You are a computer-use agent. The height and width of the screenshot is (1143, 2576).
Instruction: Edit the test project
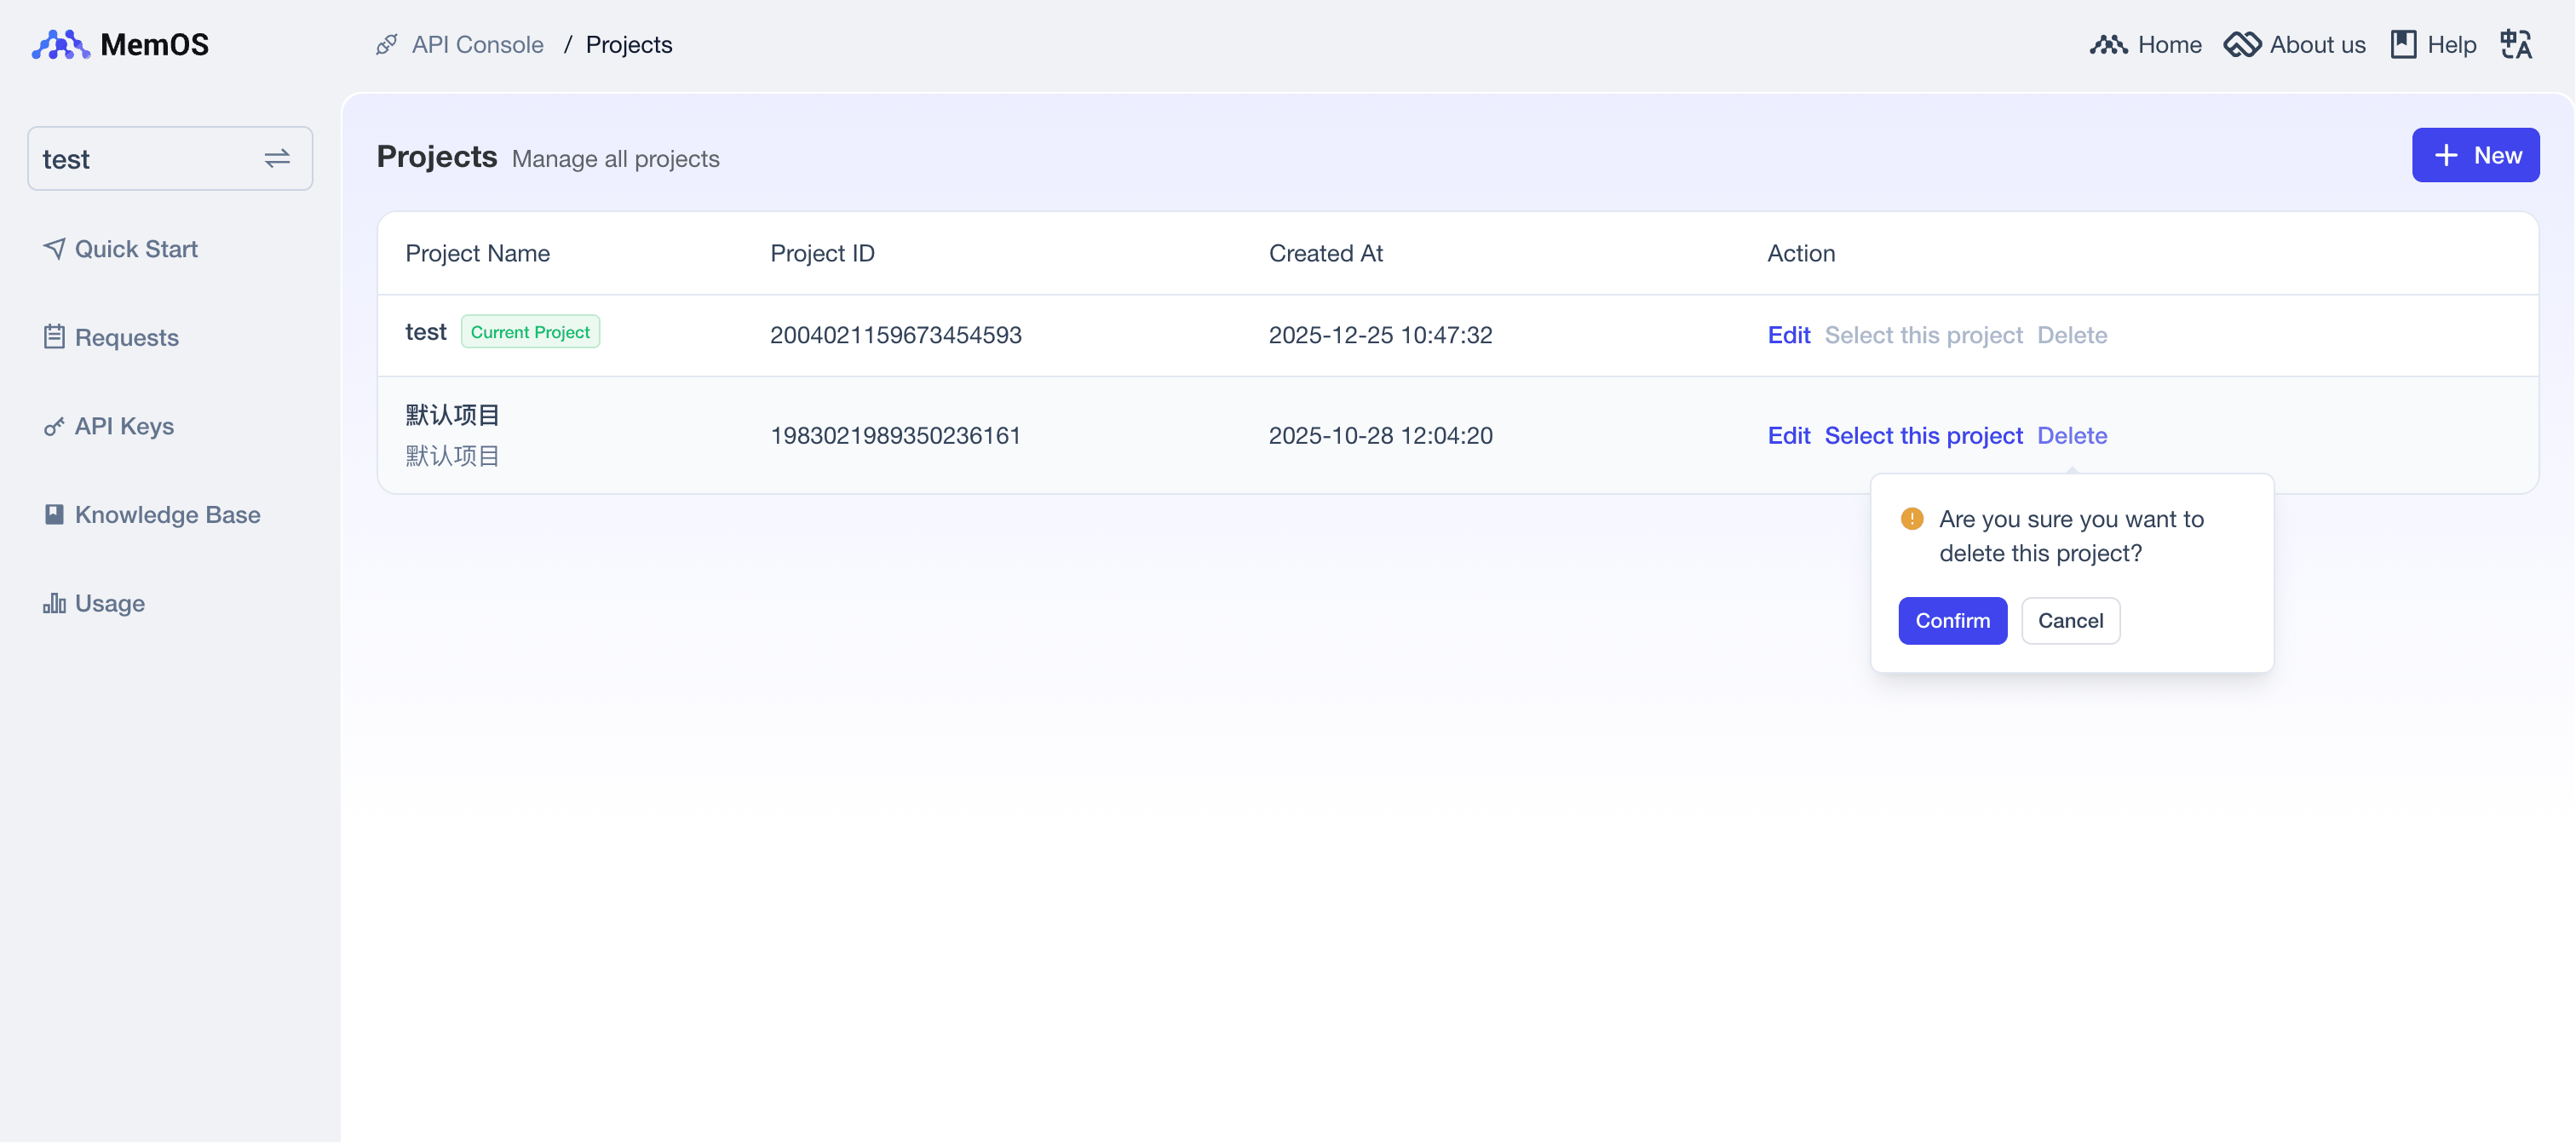(x=1788, y=335)
